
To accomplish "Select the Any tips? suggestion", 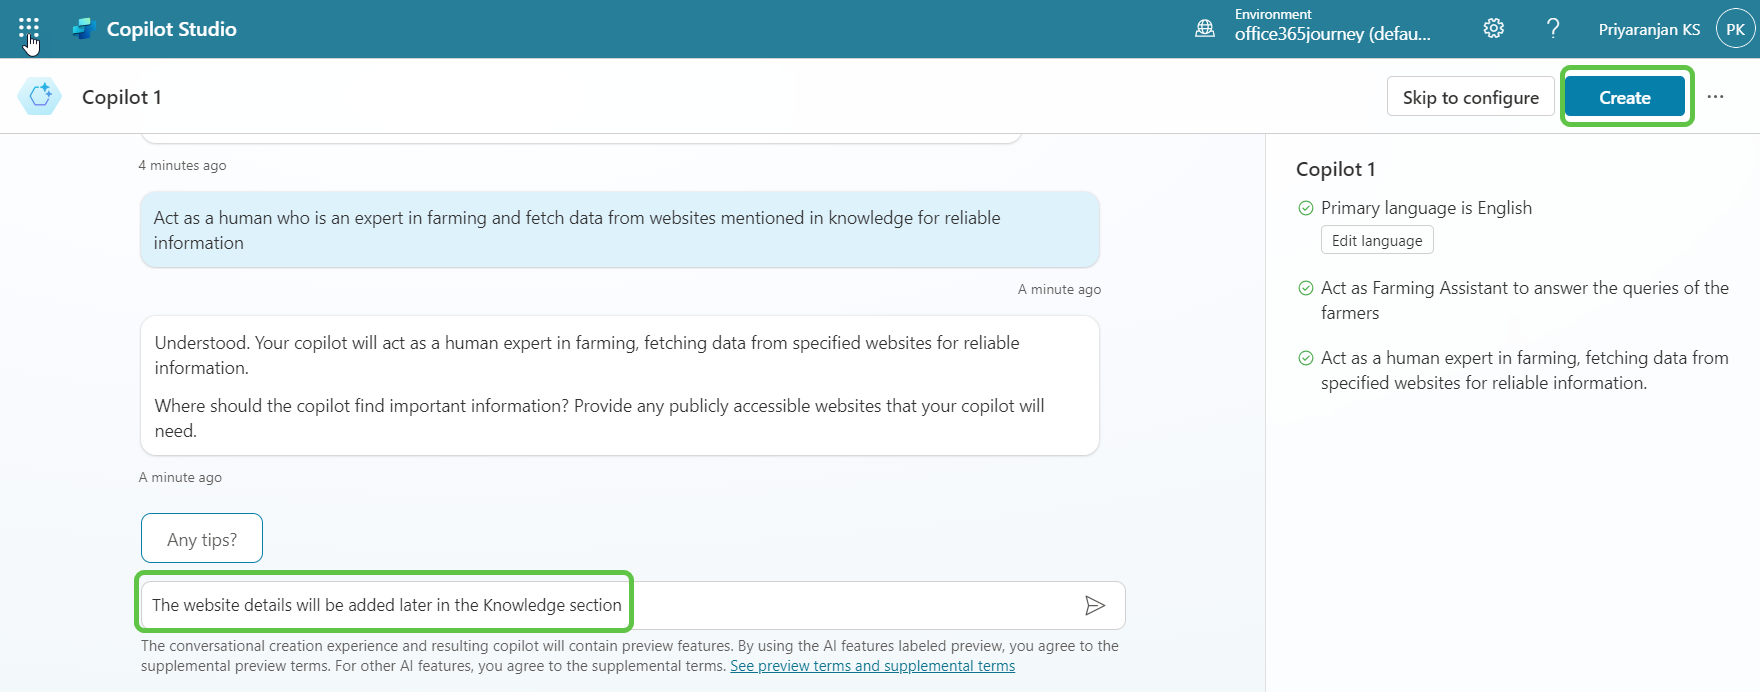I will (202, 539).
